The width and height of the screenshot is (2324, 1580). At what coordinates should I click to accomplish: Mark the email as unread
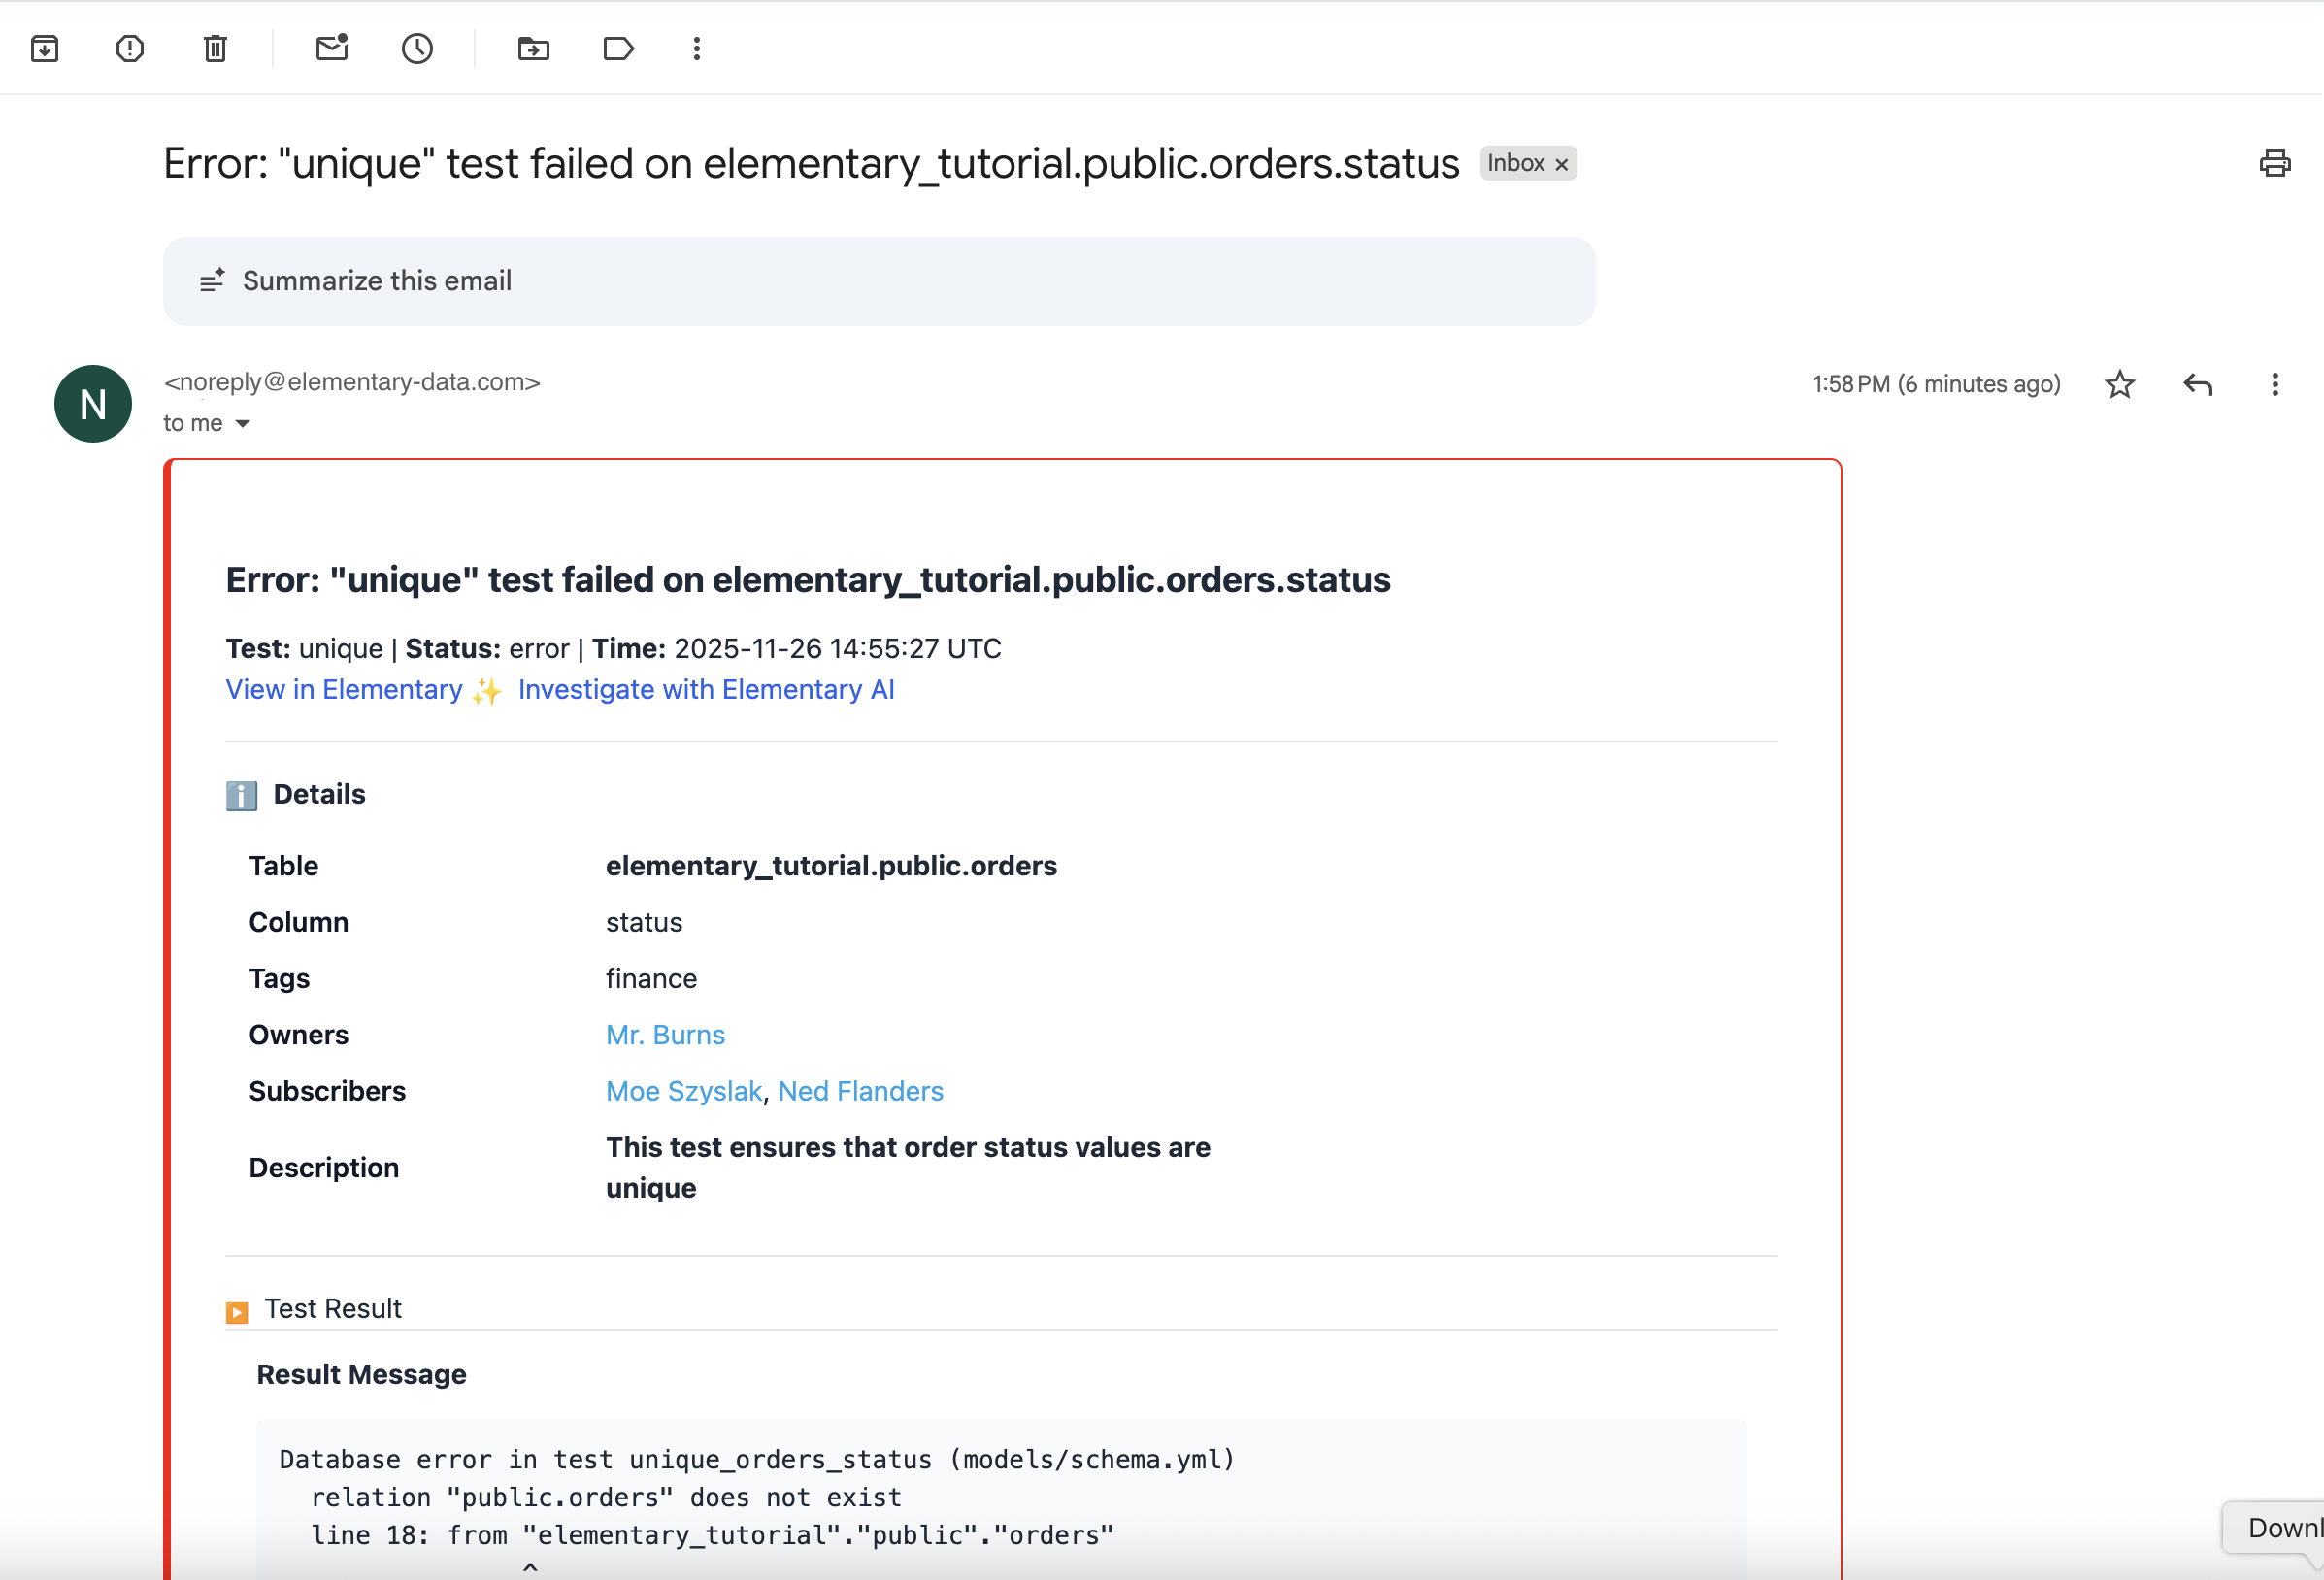coord(331,48)
